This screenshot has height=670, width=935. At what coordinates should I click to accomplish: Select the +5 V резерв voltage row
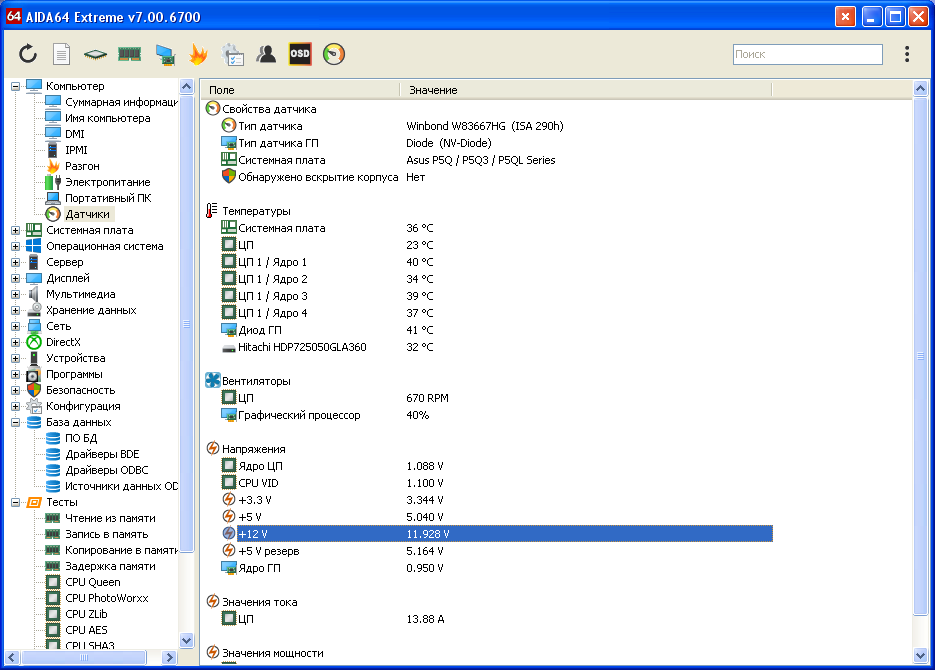tap(268, 551)
